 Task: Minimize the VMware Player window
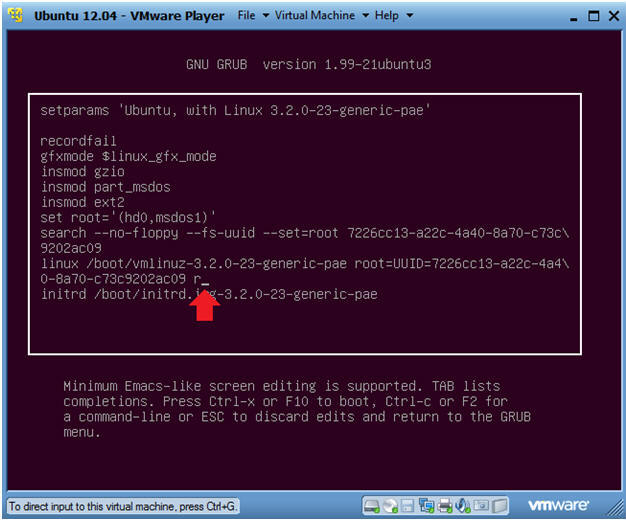click(x=574, y=17)
